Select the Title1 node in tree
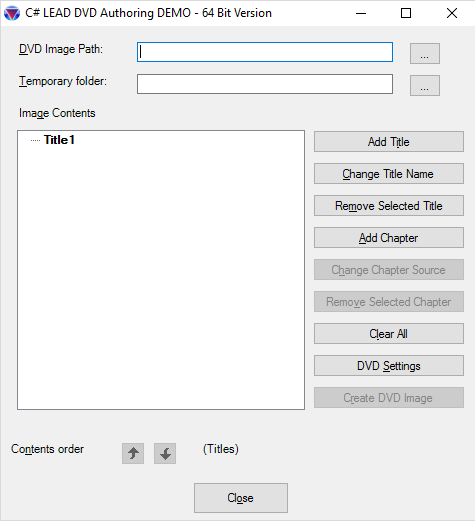The height and width of the screenshot is (521, 475). click(59, 140)
